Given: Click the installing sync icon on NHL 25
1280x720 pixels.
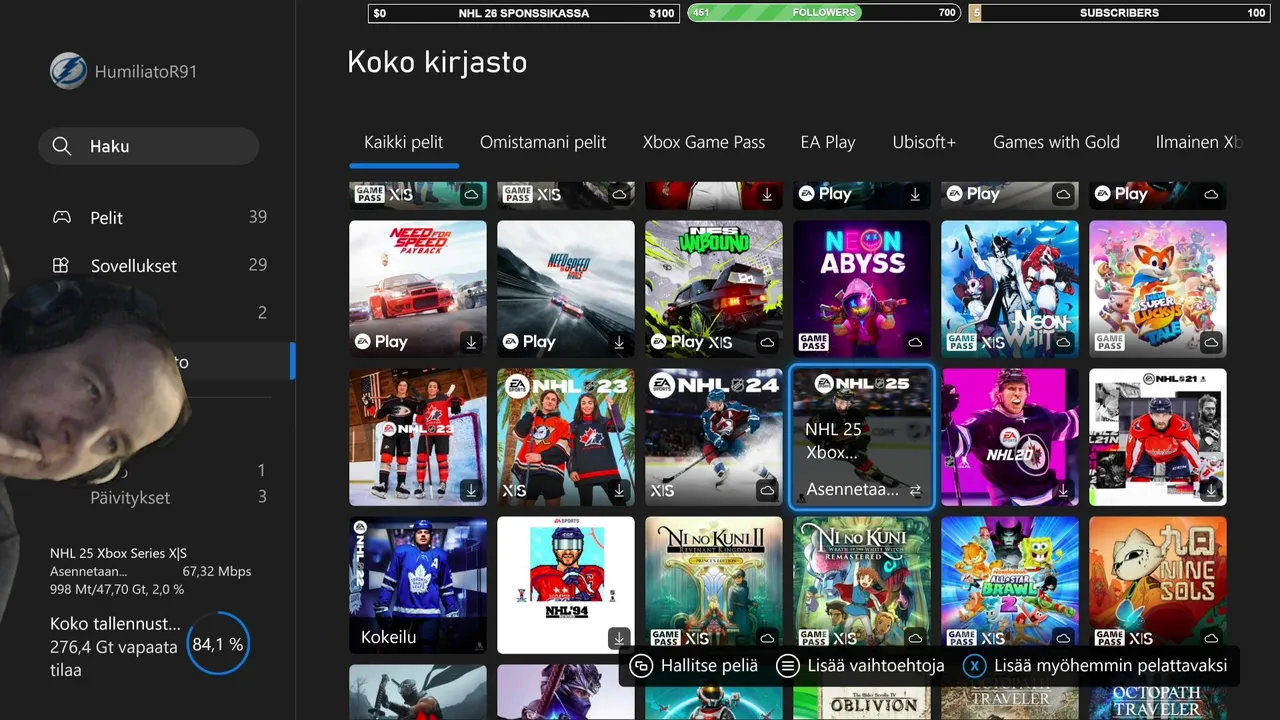Looking at the screenshot, I should coord(915,490).
